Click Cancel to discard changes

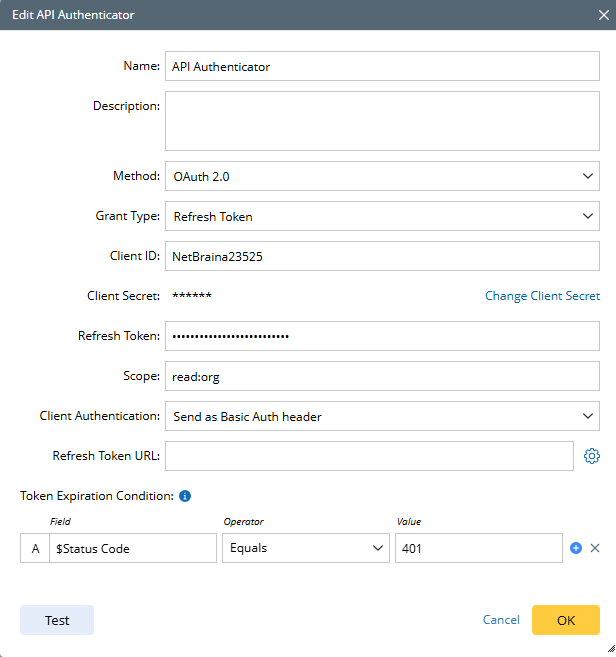point(501,620)
